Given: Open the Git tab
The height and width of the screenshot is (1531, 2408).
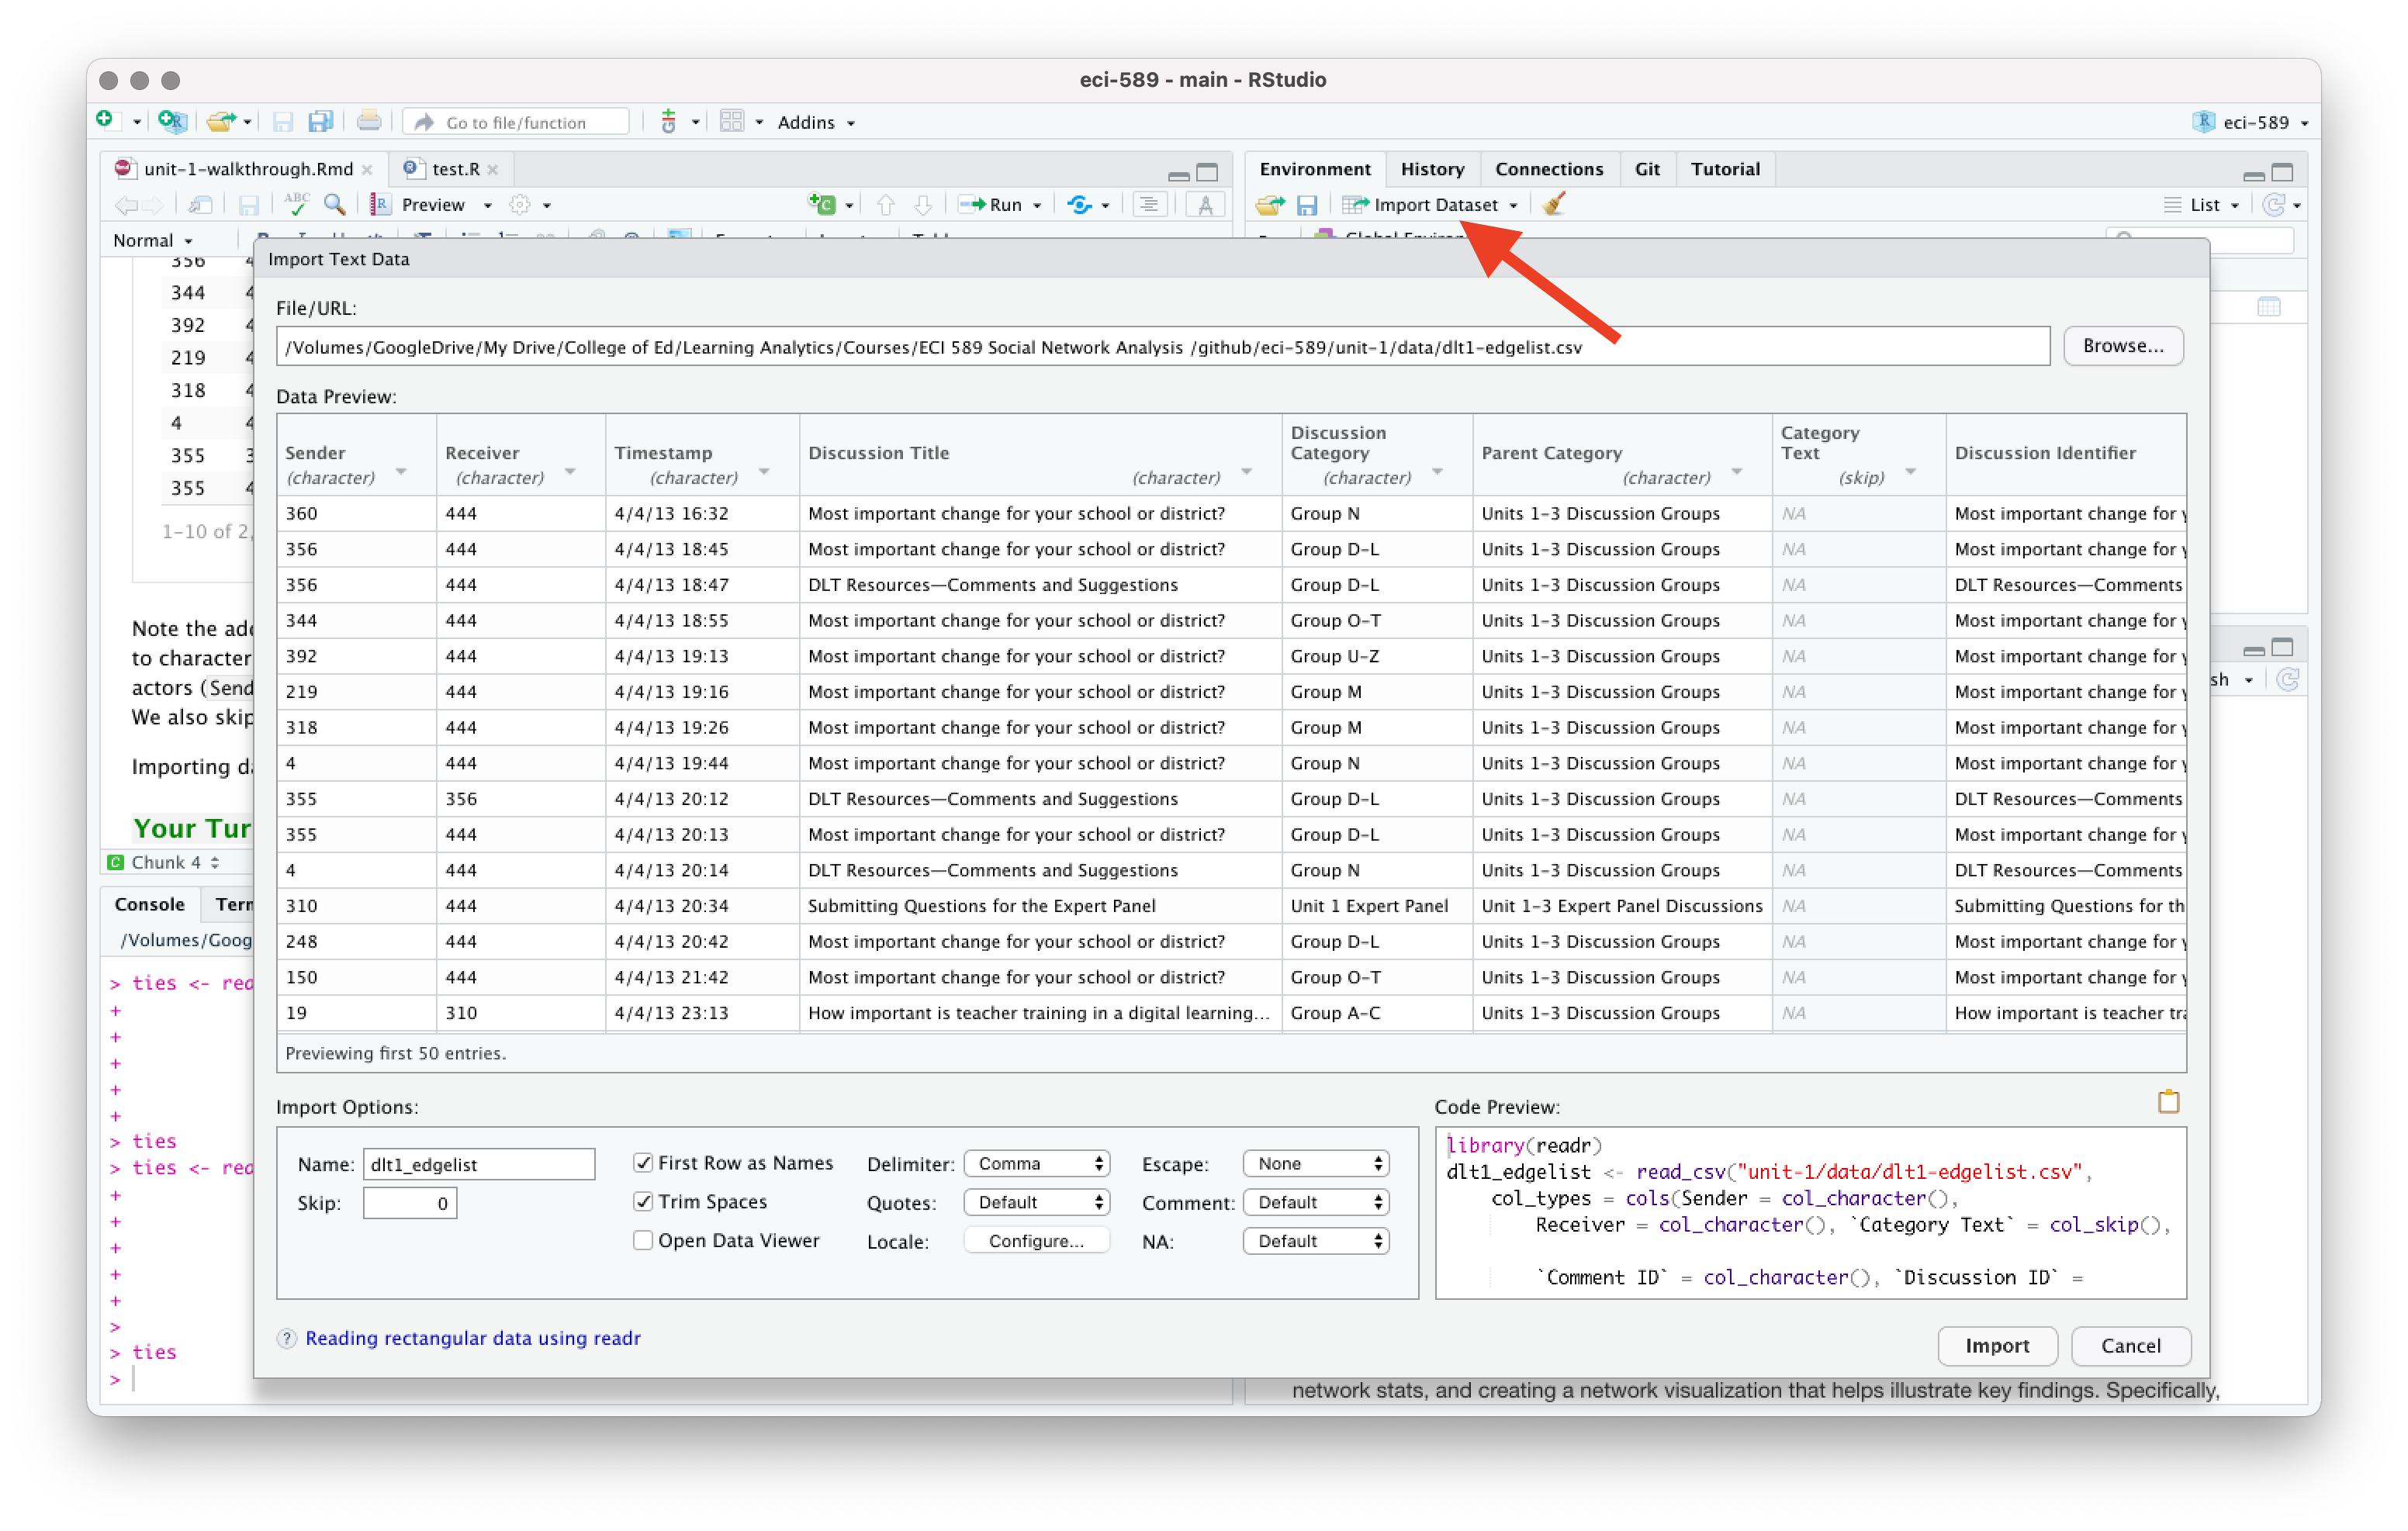Looking at the screenshot, I should 1647,169.
